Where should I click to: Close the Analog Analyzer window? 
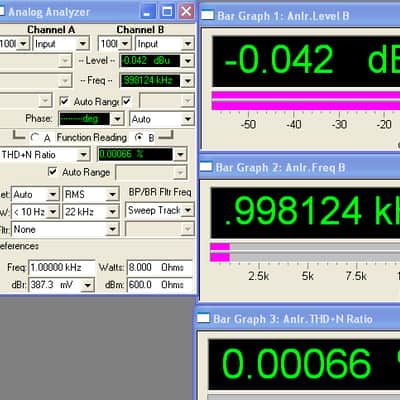(186, 12)
